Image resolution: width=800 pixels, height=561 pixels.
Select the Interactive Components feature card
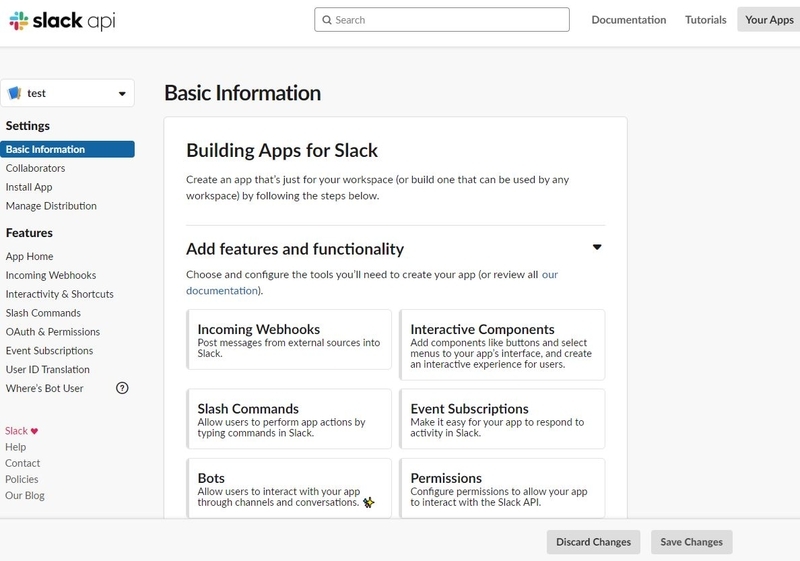(502, 345)
